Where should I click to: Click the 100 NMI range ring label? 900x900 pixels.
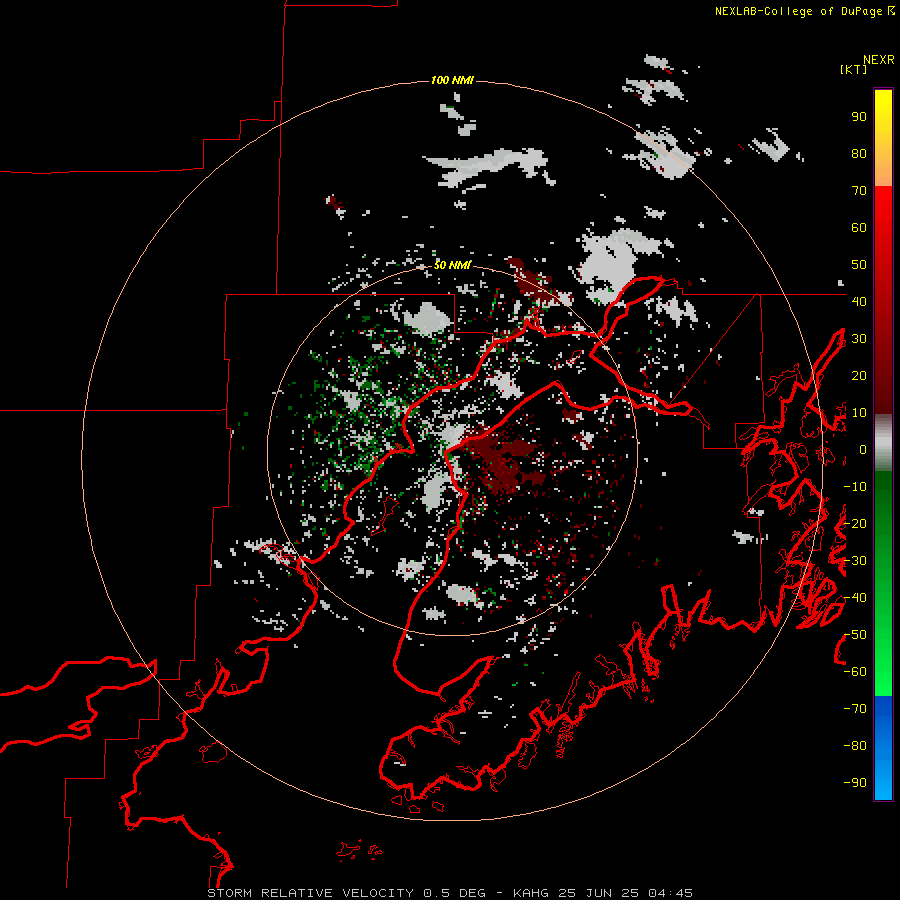pos(452,80)
